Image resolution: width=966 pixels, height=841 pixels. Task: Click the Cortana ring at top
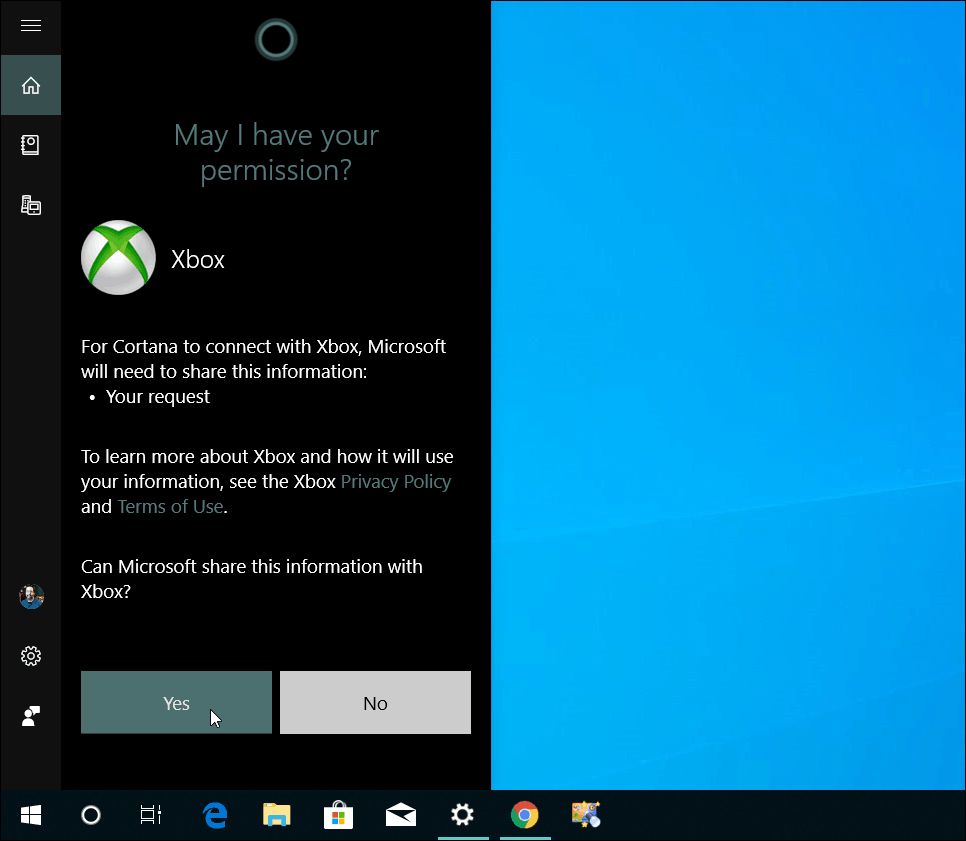click(276, 40)
